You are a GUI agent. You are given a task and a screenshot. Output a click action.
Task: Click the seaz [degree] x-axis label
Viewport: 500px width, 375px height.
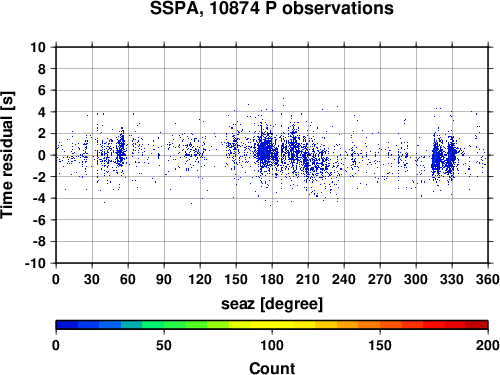(272, 304)
